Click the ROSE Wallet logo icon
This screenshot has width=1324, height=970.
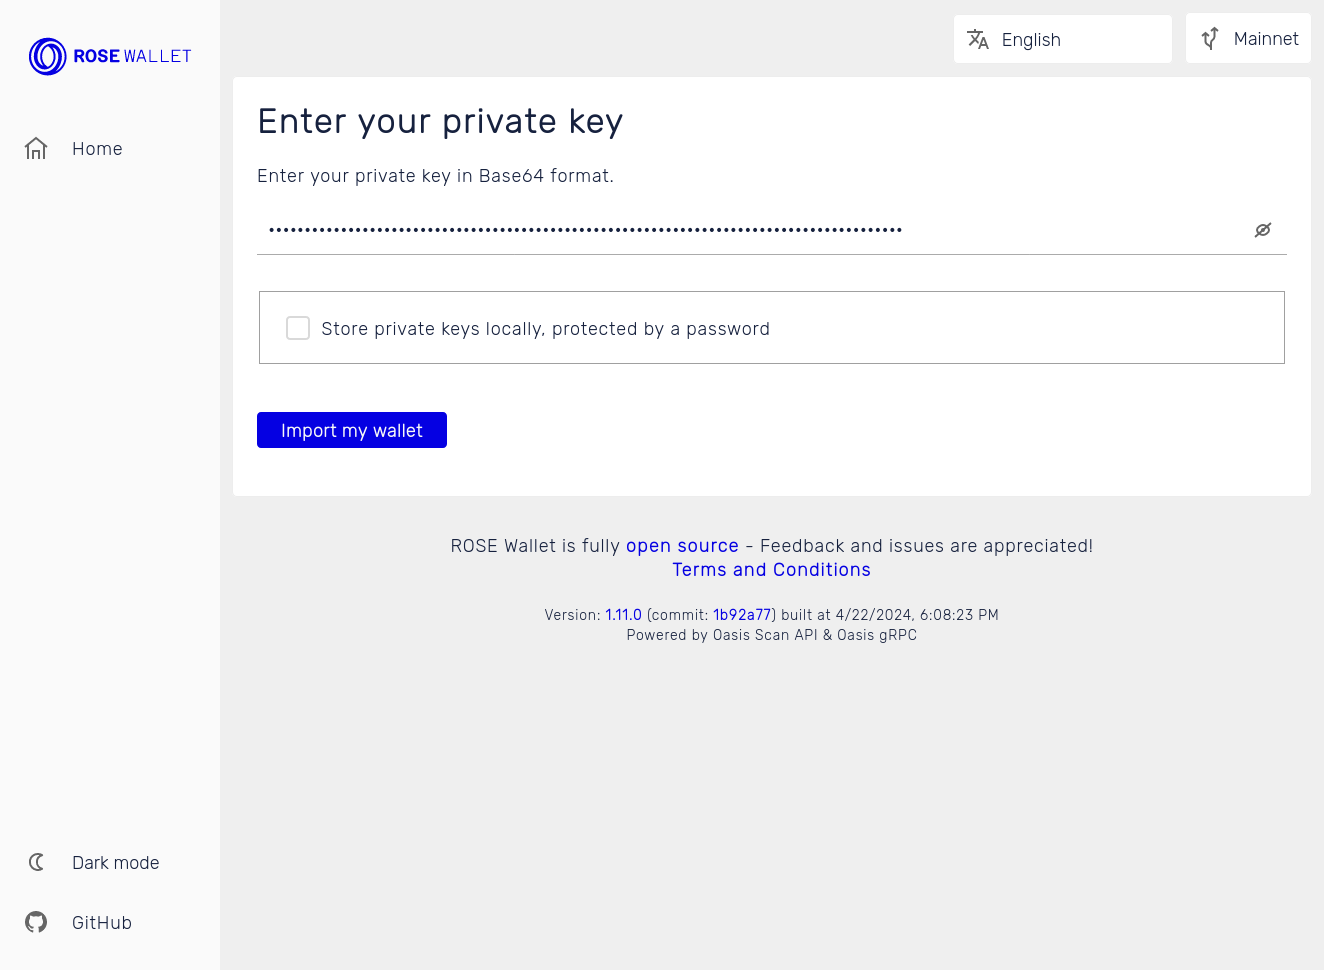pos(46,56)
